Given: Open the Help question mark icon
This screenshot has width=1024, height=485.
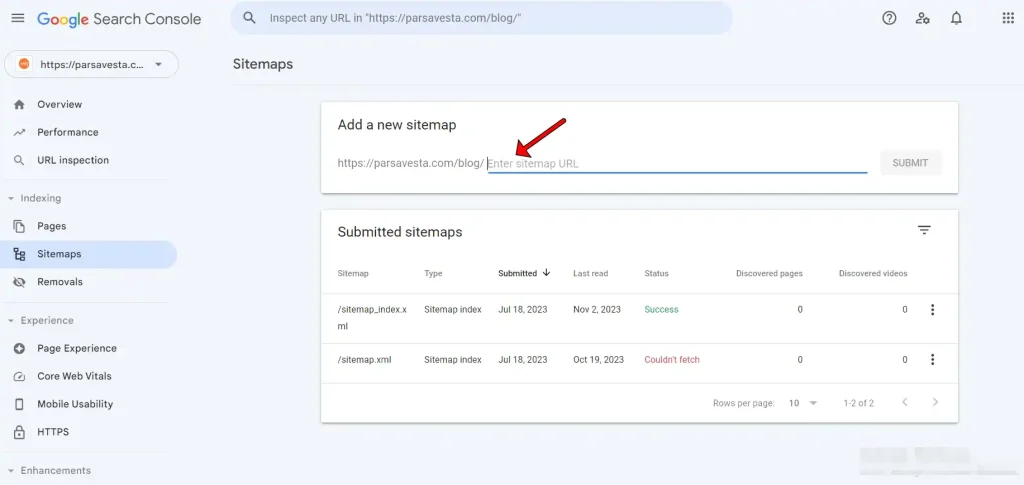Looking at the screenshot, I should coord(889,18).
